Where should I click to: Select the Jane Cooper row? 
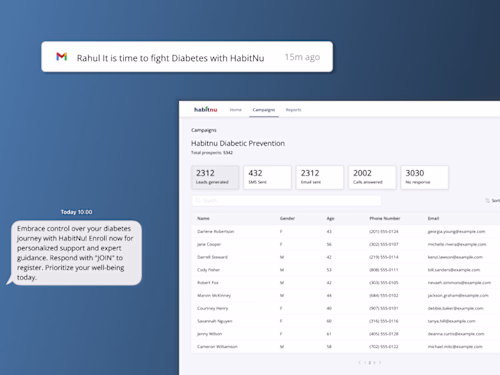(346, 244)
